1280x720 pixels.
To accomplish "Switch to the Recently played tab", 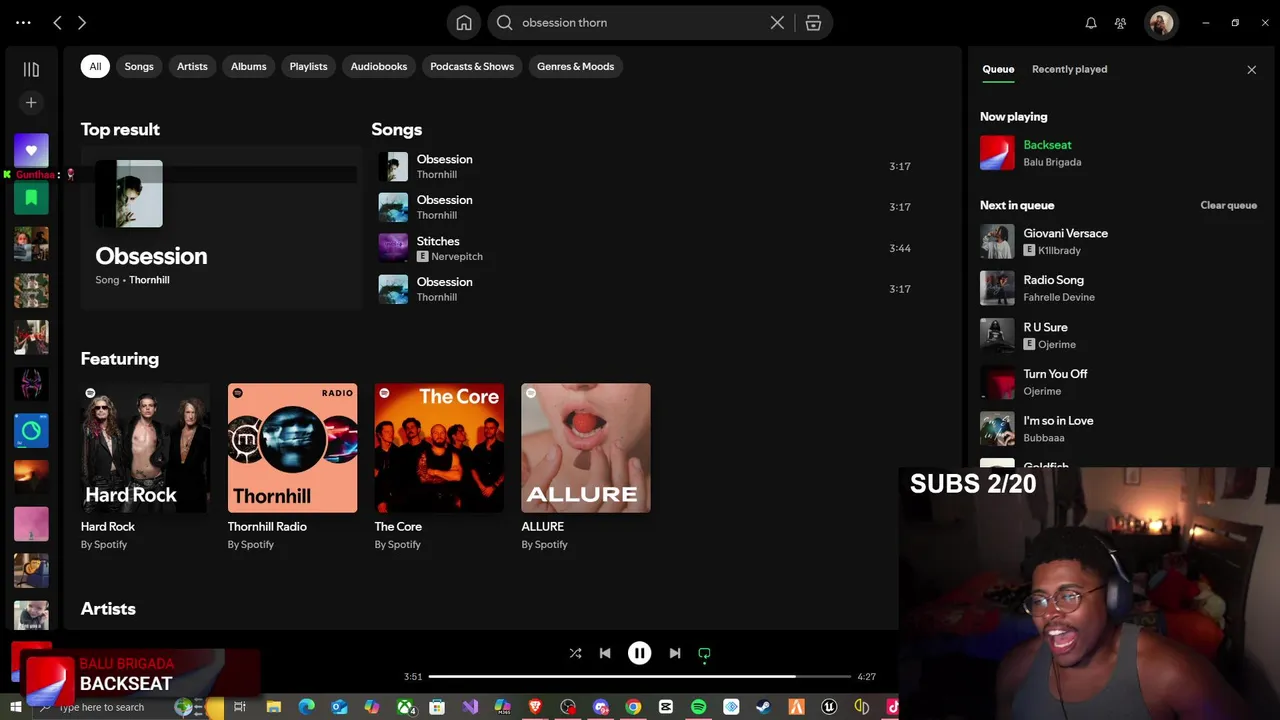I will click(1069, 69).
